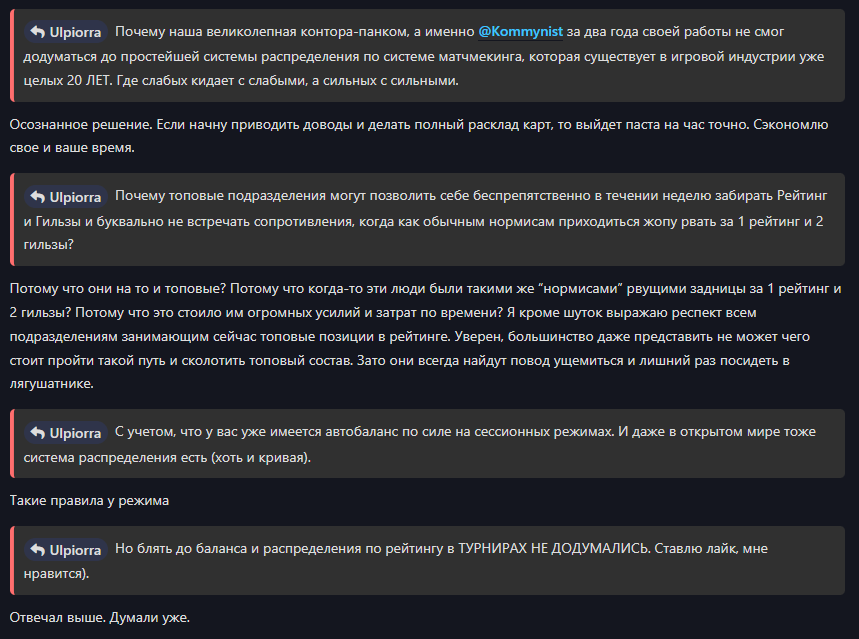Open Ulpiorra name in quote about Рейтинг и Гильзы
The height and width of the screenshot is (639, 859).
75,197
